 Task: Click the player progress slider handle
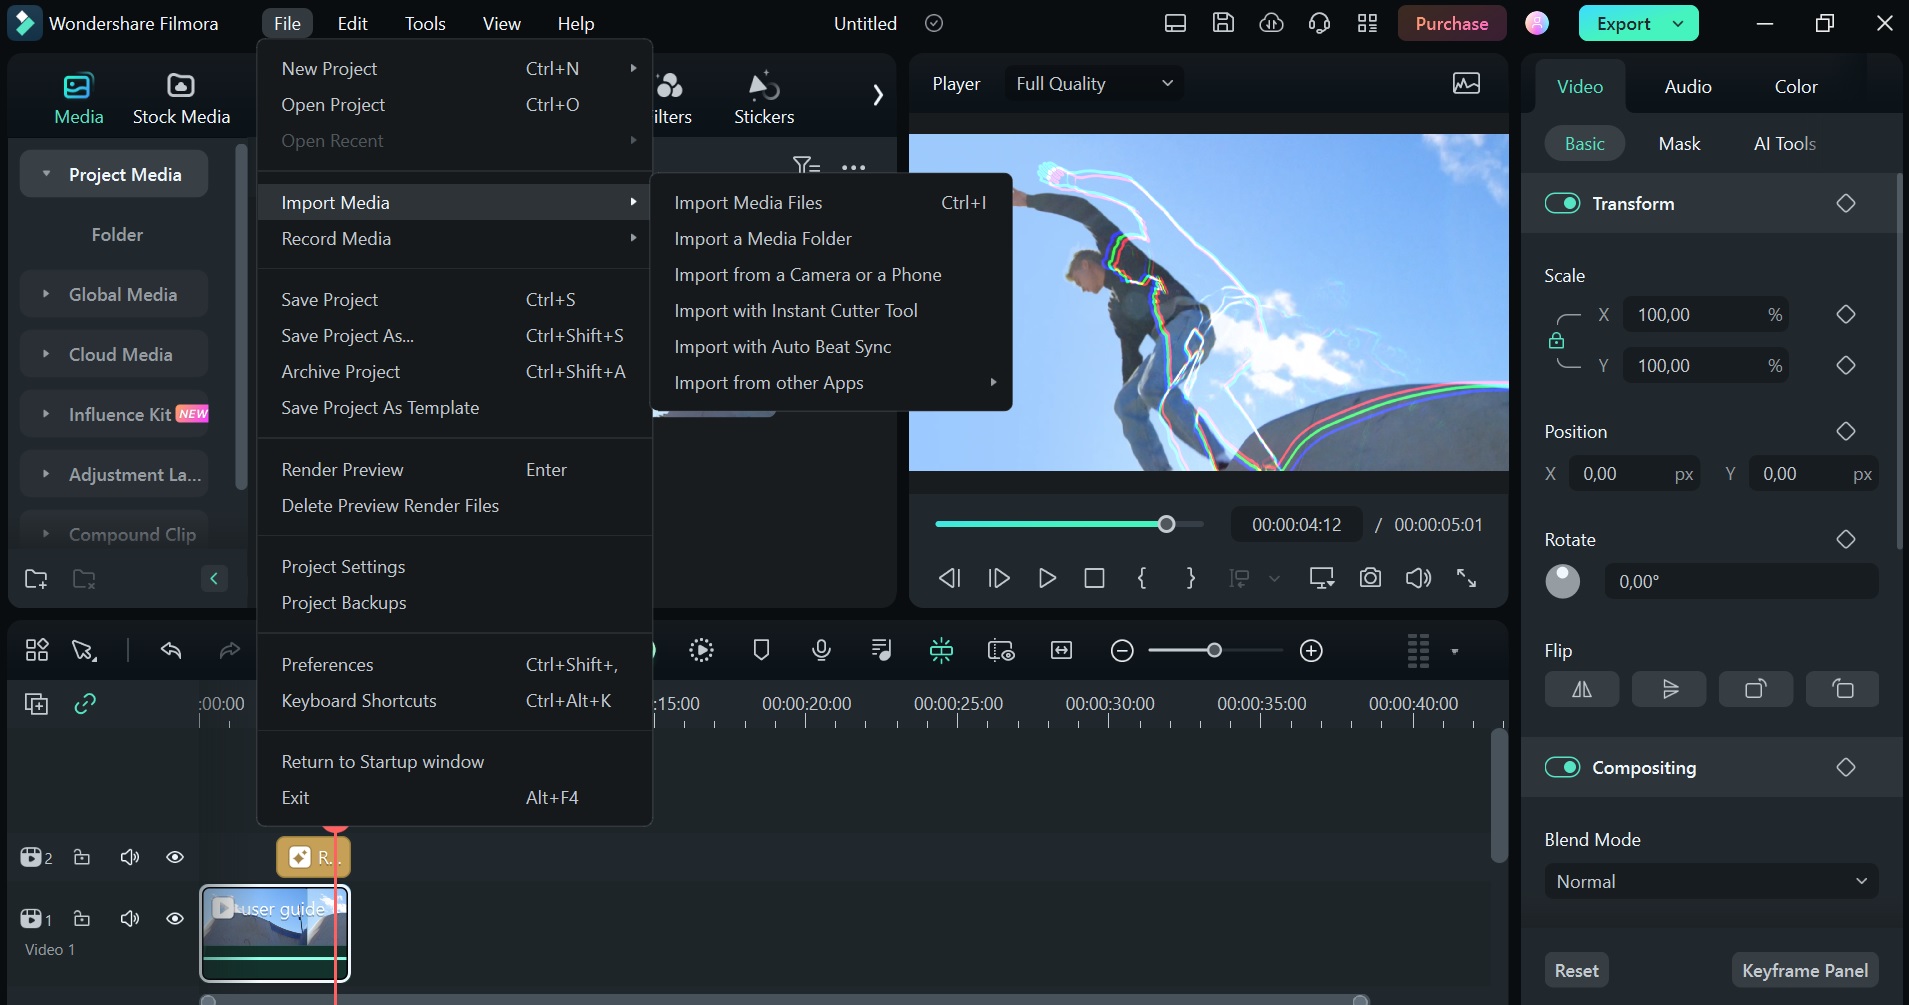[x=1166, y=524]
